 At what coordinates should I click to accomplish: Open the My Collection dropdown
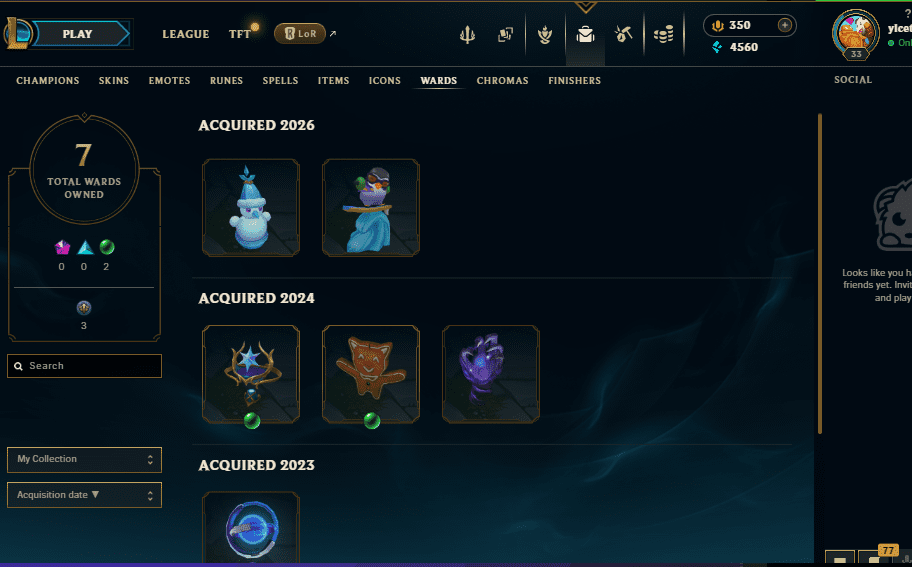[x=84, y=459]
